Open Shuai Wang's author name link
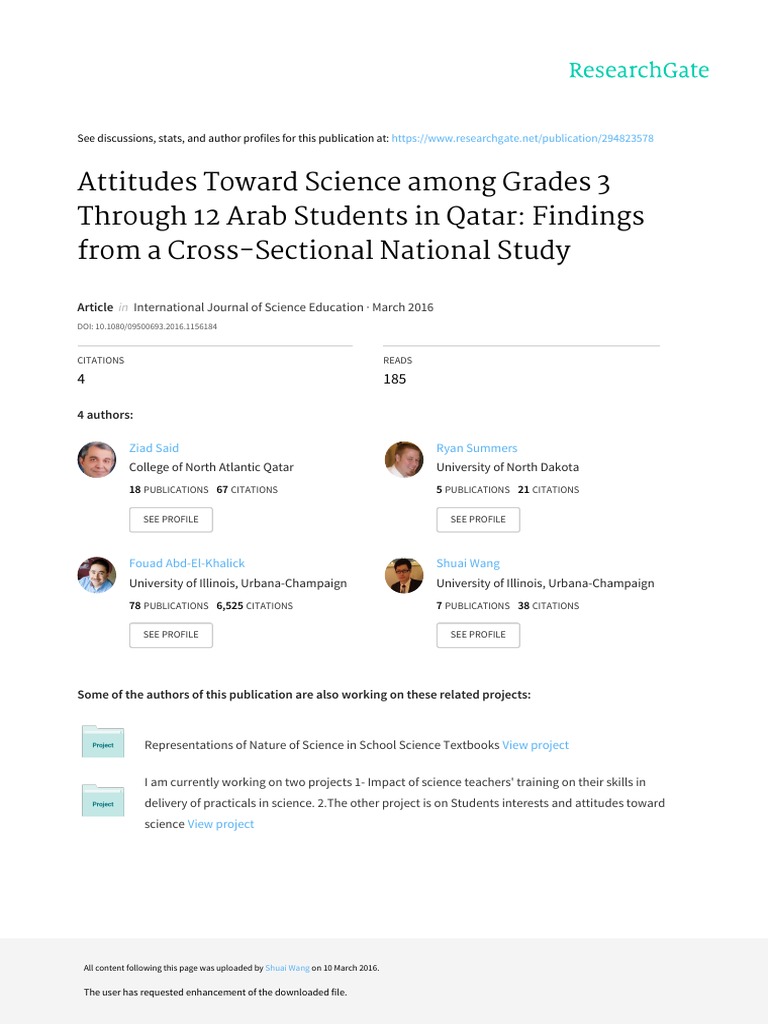The width and height of the screenshot is (768, 1024). 468,563
